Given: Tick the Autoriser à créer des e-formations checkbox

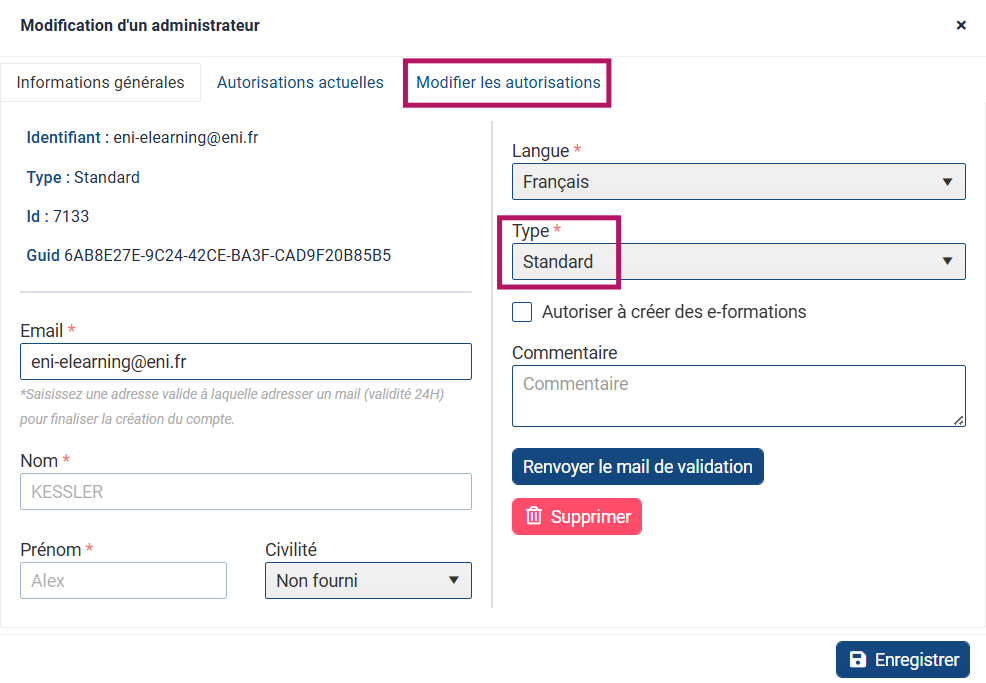Looking at the screenshot, I should point(522,312).
